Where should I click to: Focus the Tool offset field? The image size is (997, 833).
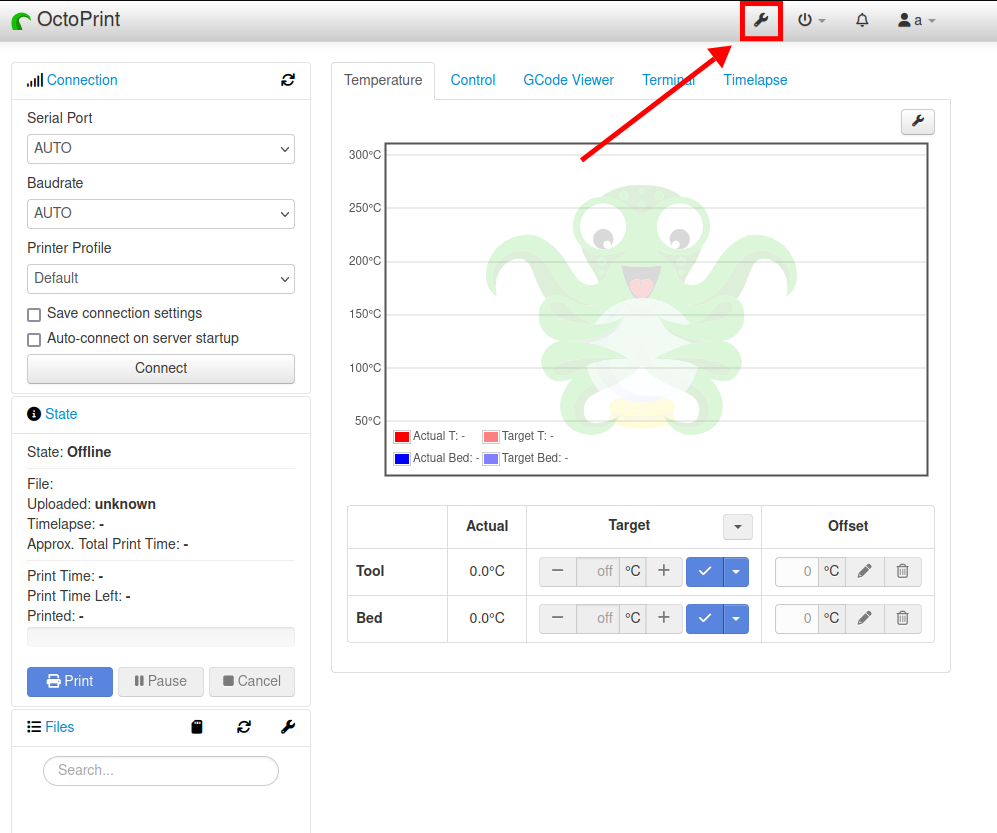click(x=796, y=572)
